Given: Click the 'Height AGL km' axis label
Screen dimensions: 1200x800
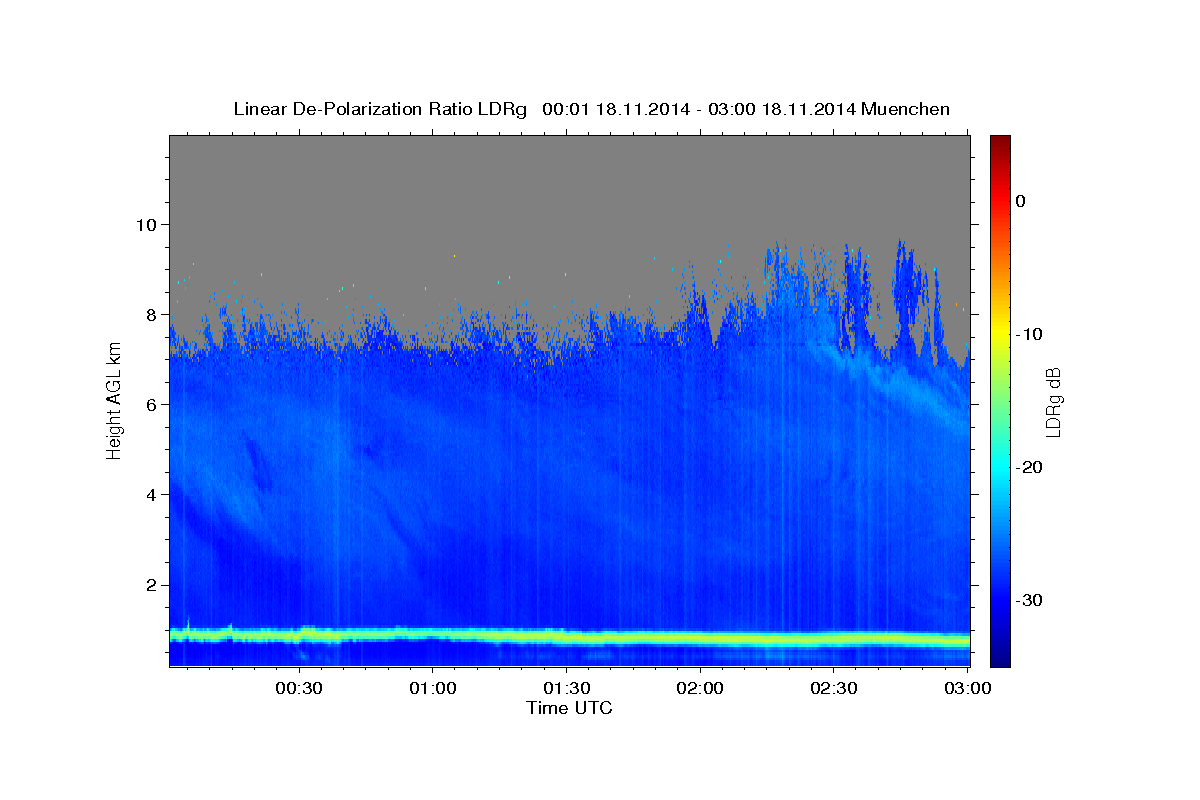Looking at the screenshot, I should pos(114,400).
